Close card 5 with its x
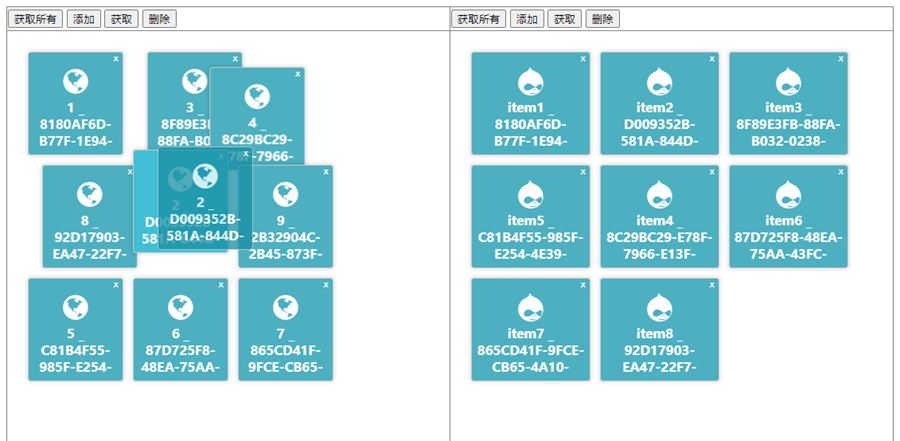The height and width of the screenshot is (441, 900). (x=116, y=285)
